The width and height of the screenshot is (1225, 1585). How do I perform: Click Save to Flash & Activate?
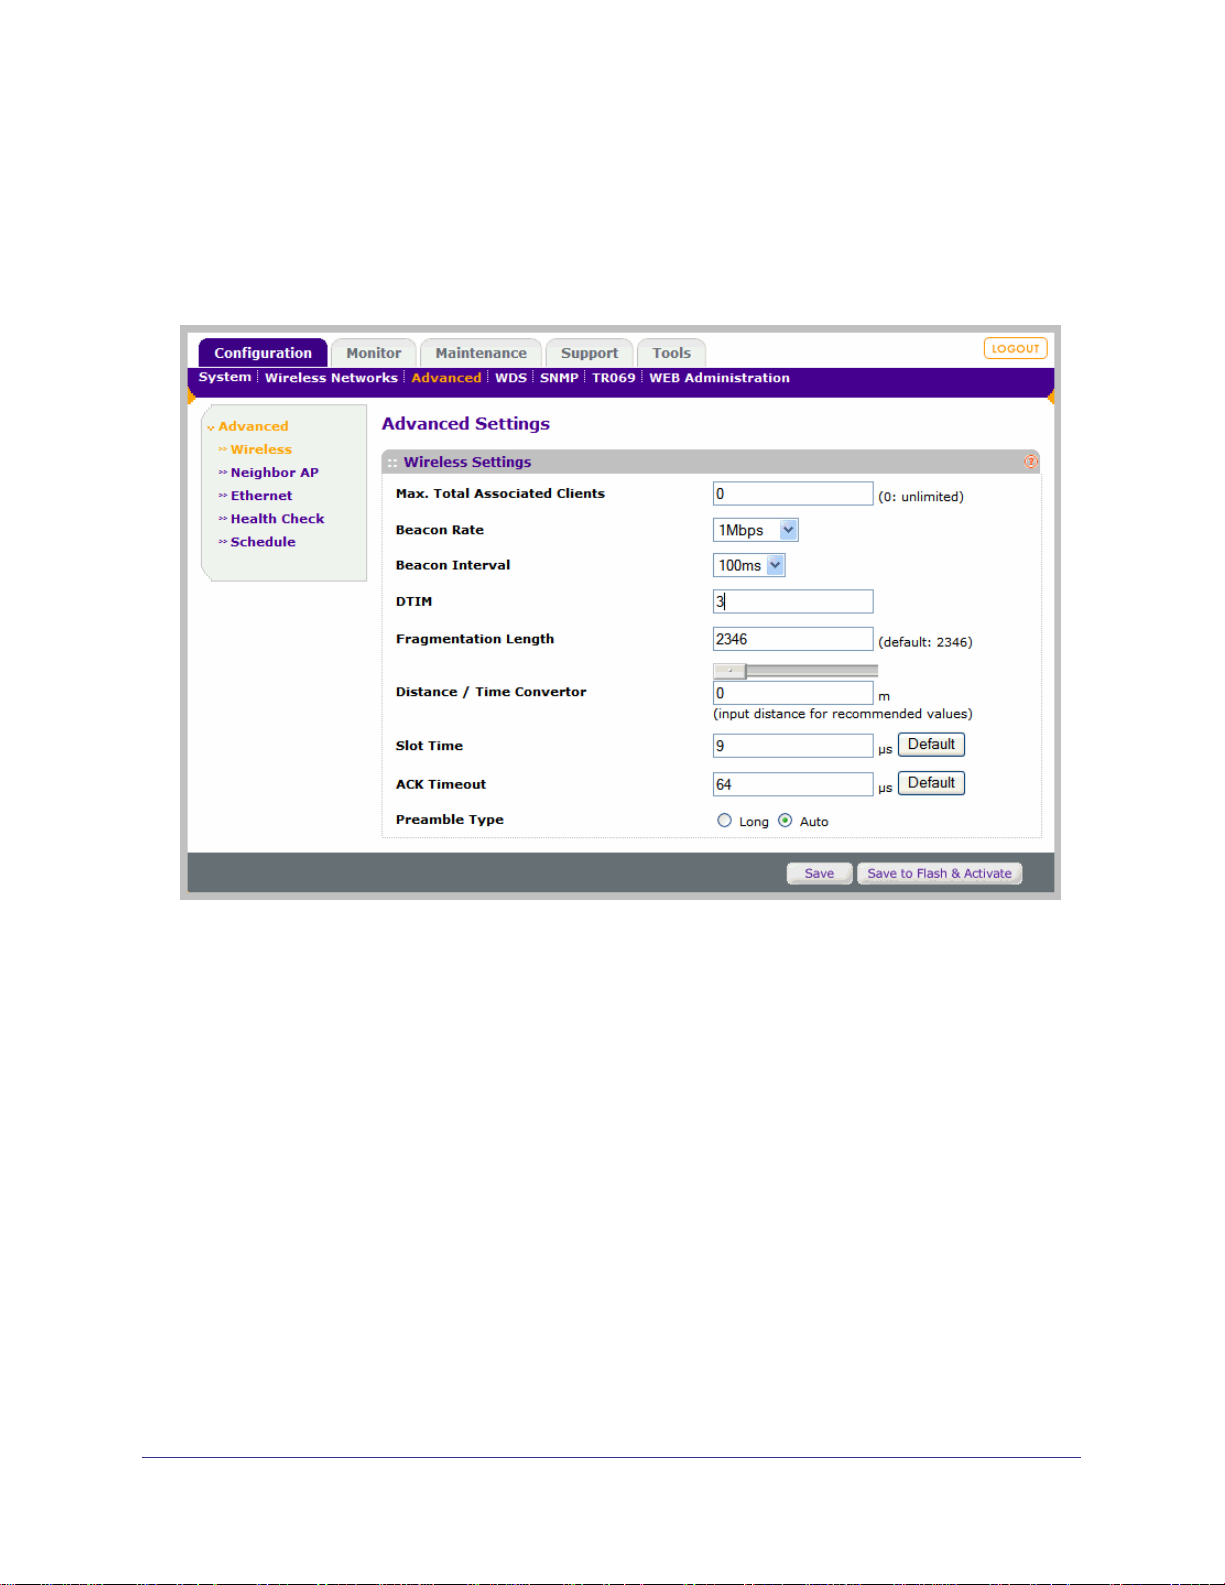coord(939,873)
